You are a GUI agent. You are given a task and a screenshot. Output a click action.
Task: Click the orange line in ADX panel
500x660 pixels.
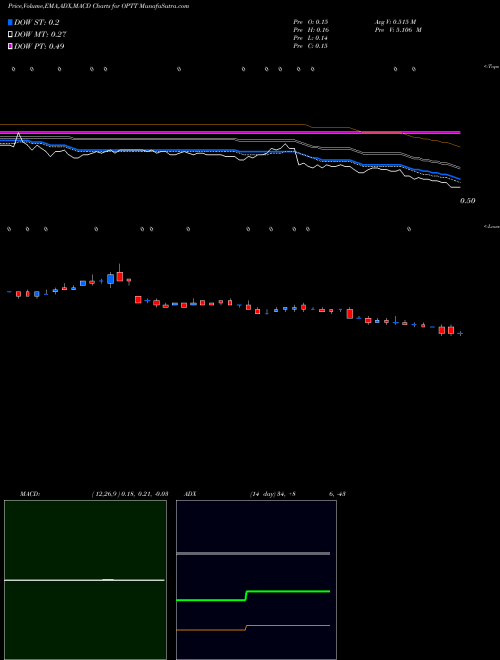[253, 628]
